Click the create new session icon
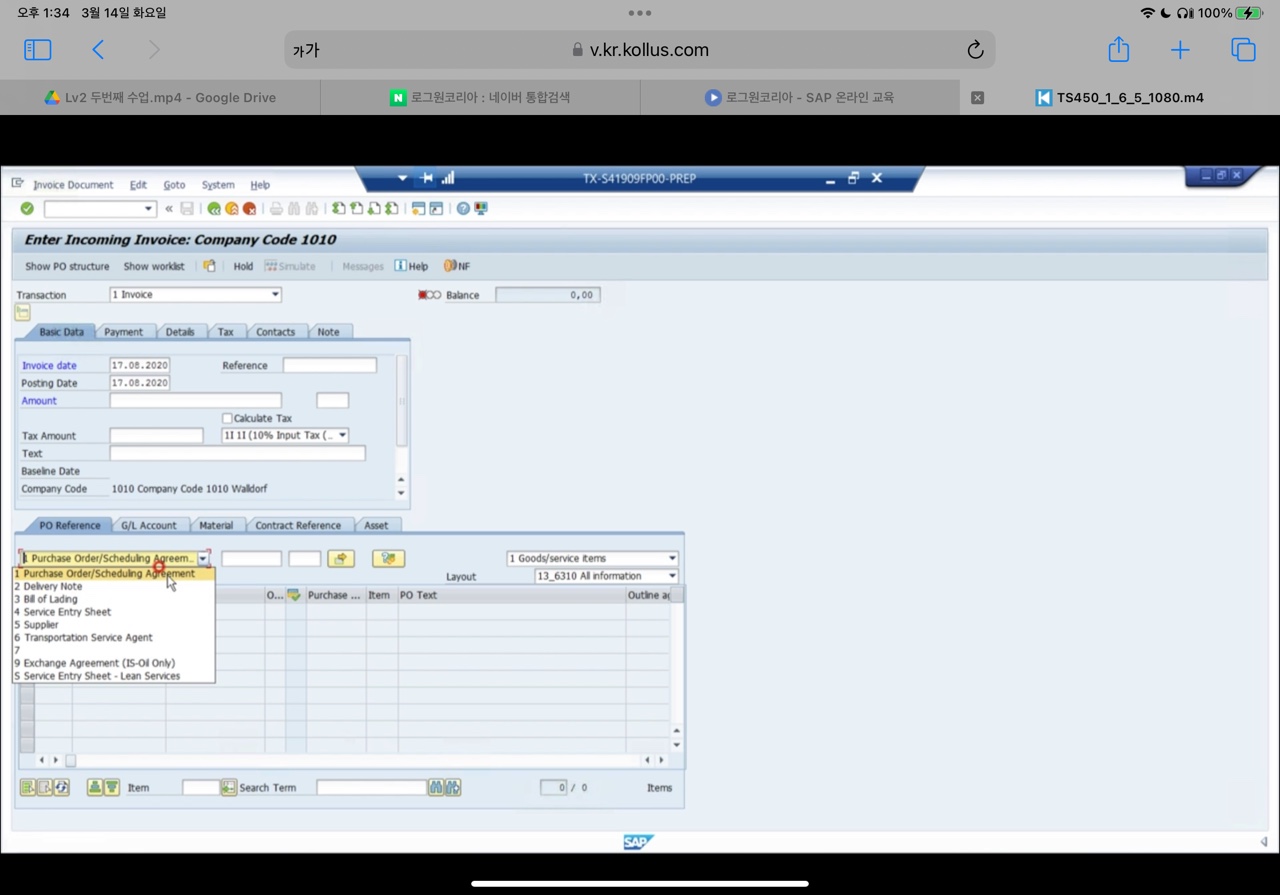Image resolution: width=1280 pixels, height=895 pixels. click(x=419, y=208)
